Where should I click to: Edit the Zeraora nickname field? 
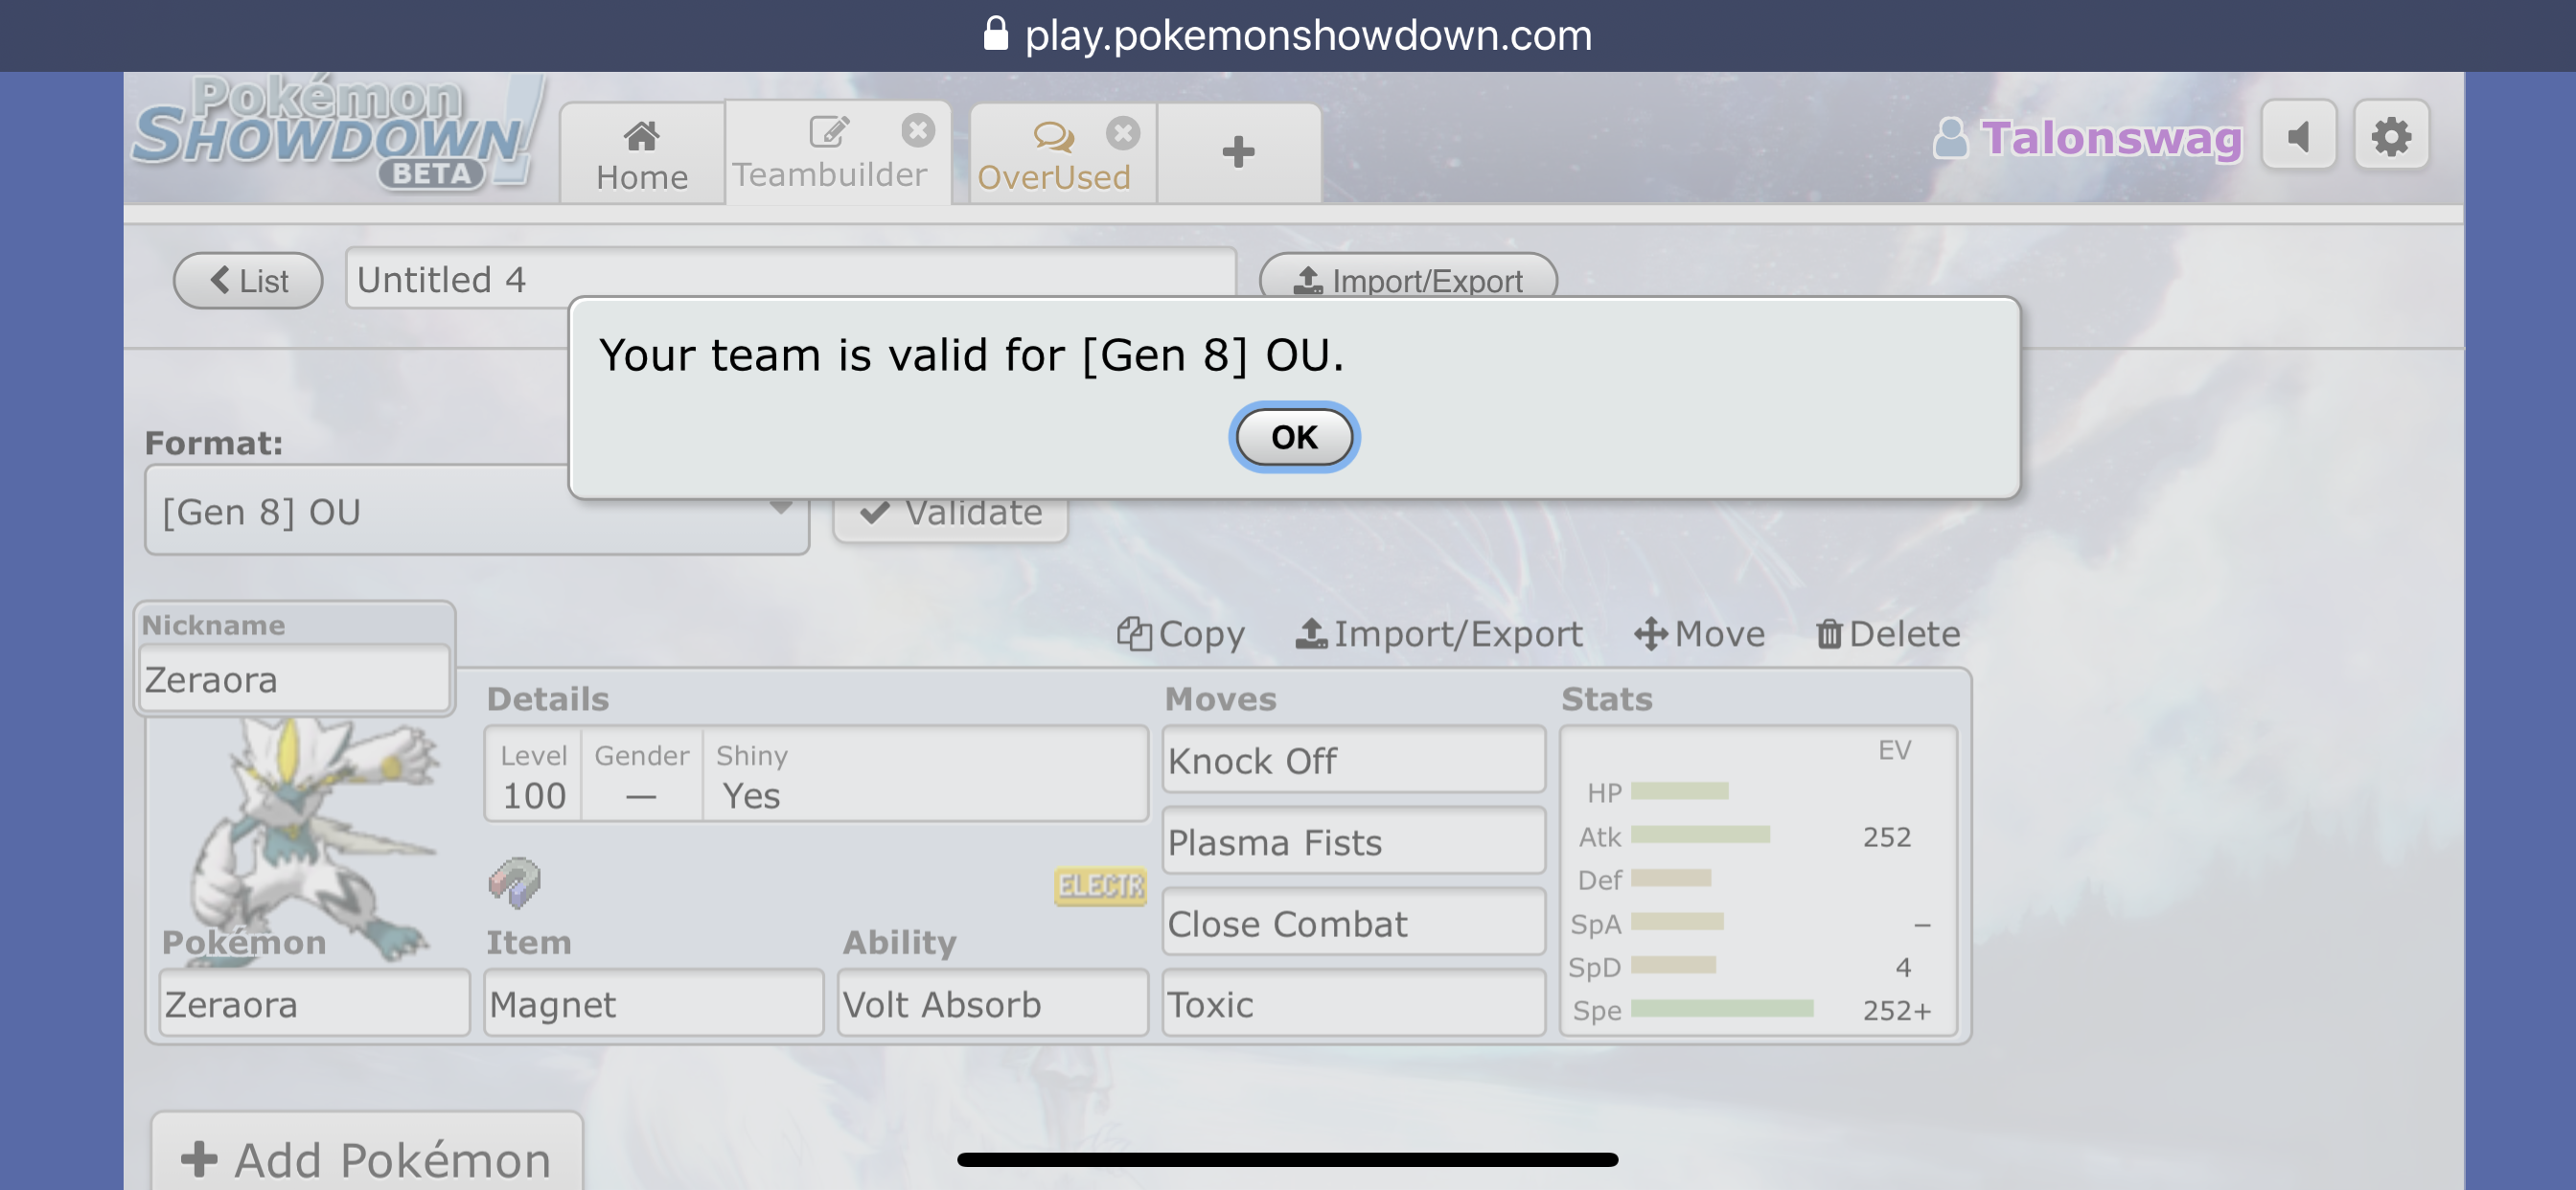(x=294, y=679)
